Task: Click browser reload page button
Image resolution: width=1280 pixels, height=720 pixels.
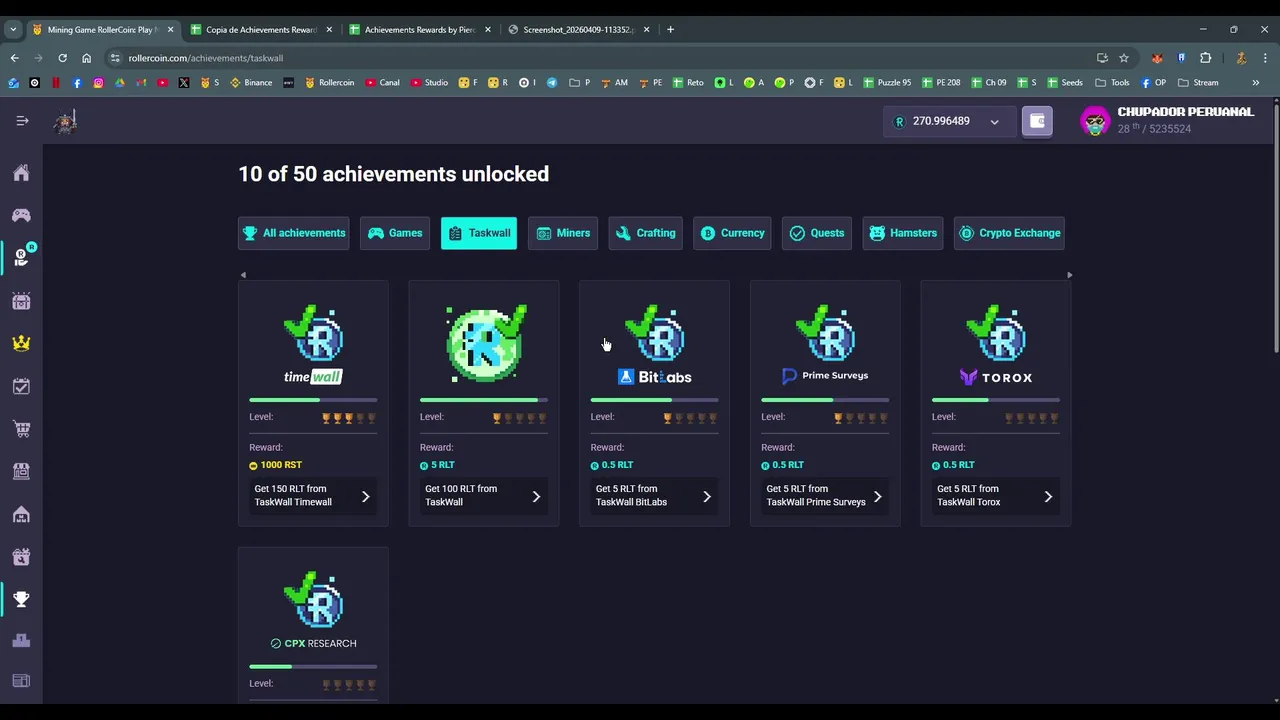Action: pyautogui.click(x=62, y=58)
